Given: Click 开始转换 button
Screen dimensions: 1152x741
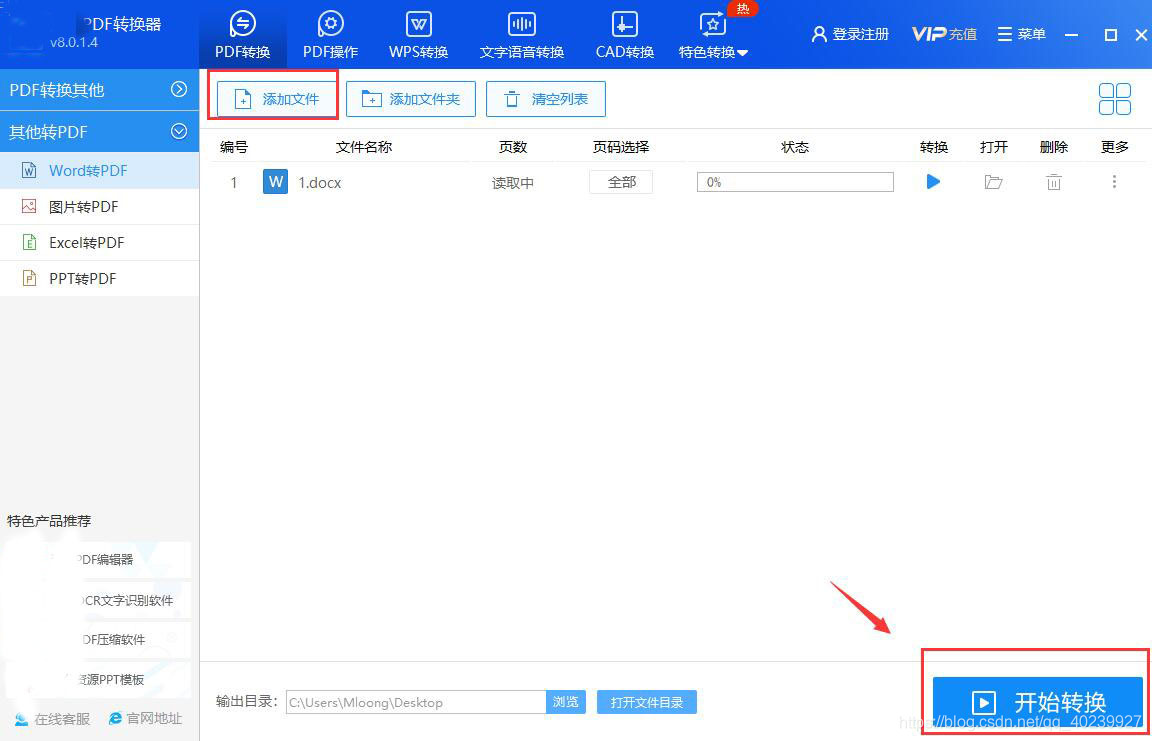Looking at the screenshot, I should click(1037, 702).
